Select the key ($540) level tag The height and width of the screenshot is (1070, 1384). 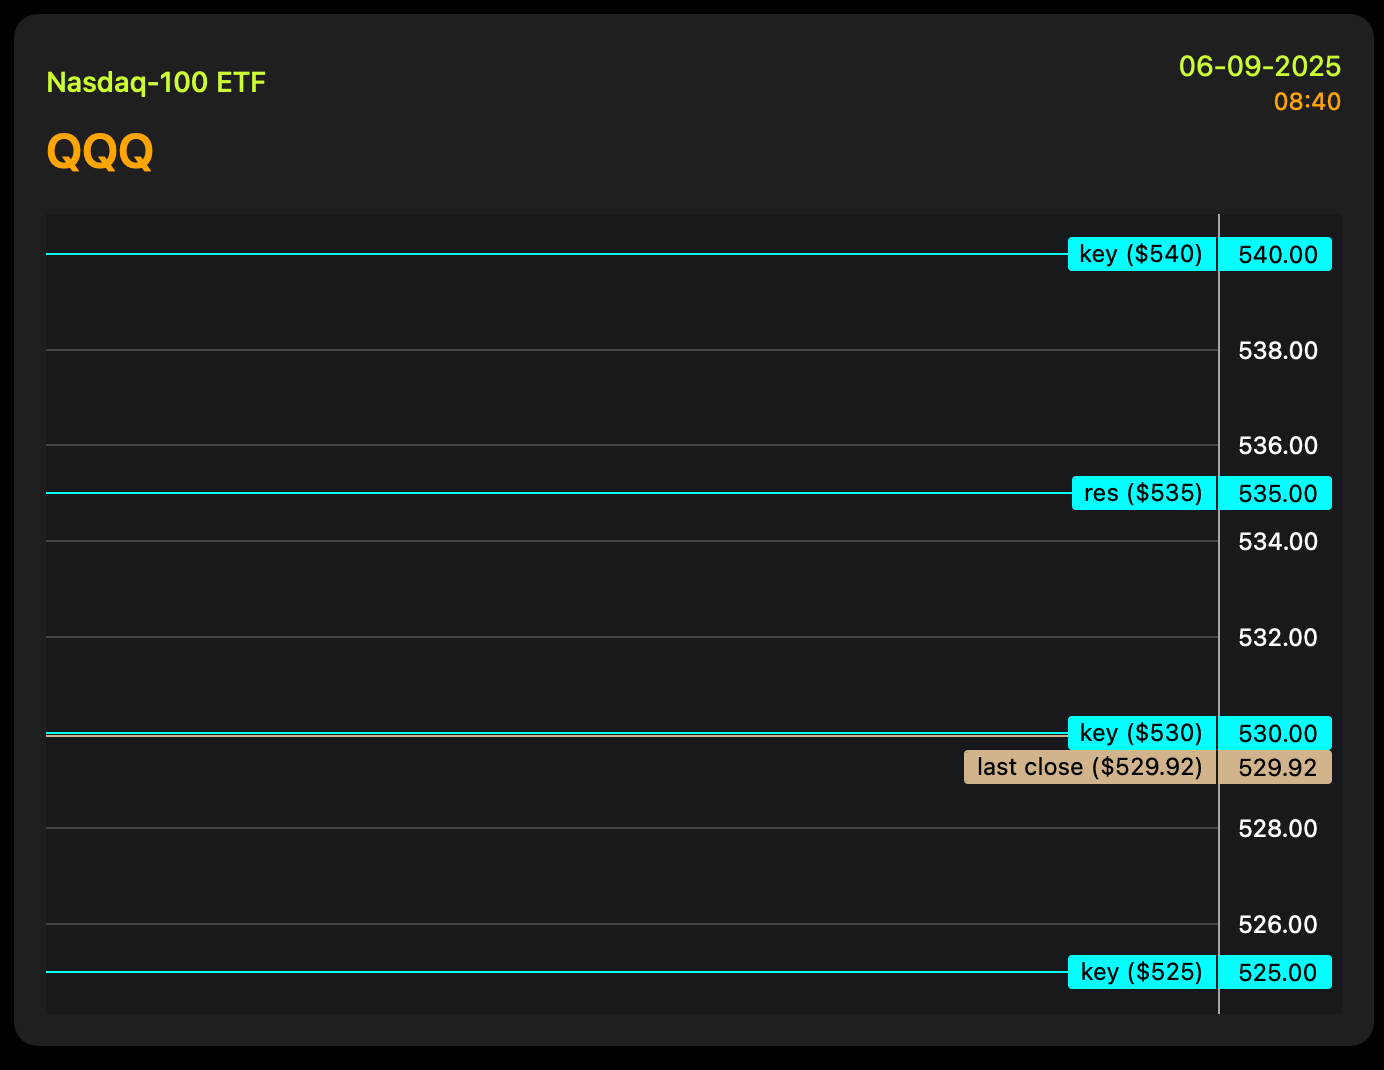(x=1141, y=254)
